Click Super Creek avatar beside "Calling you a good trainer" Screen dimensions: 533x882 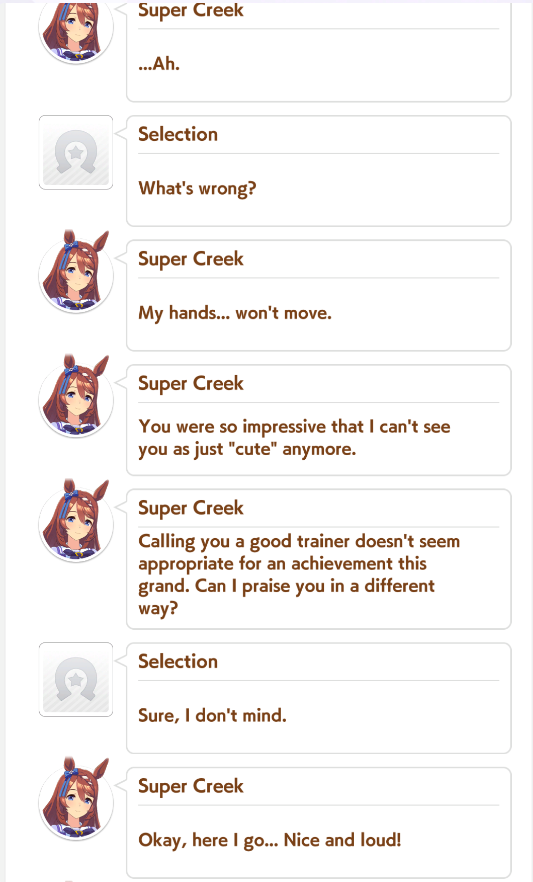pos(76,521)
